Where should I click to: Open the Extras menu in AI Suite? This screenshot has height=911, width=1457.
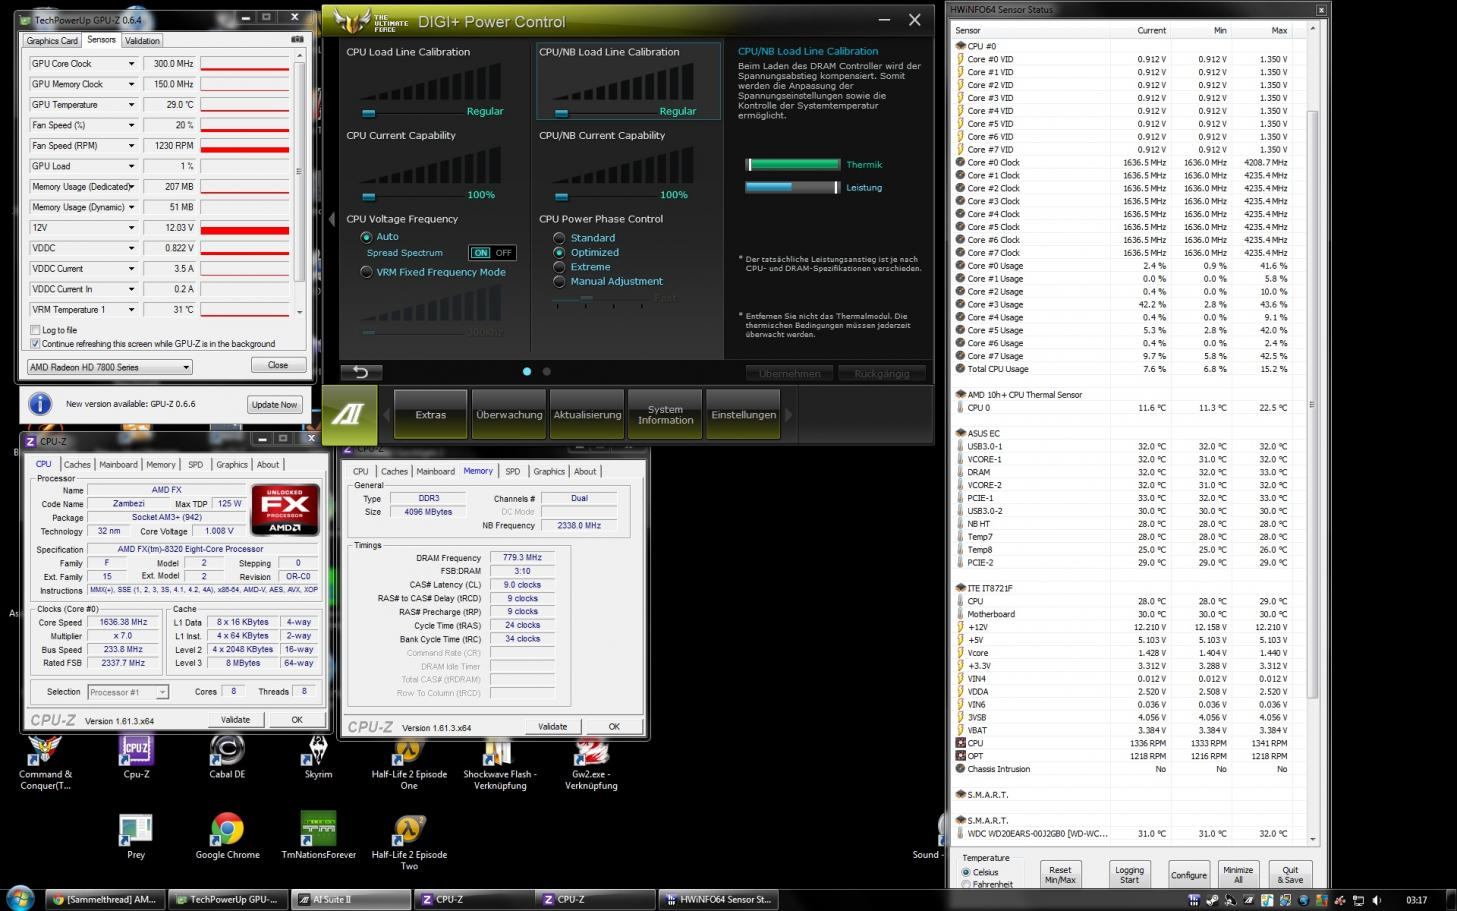tap(431, 415)
